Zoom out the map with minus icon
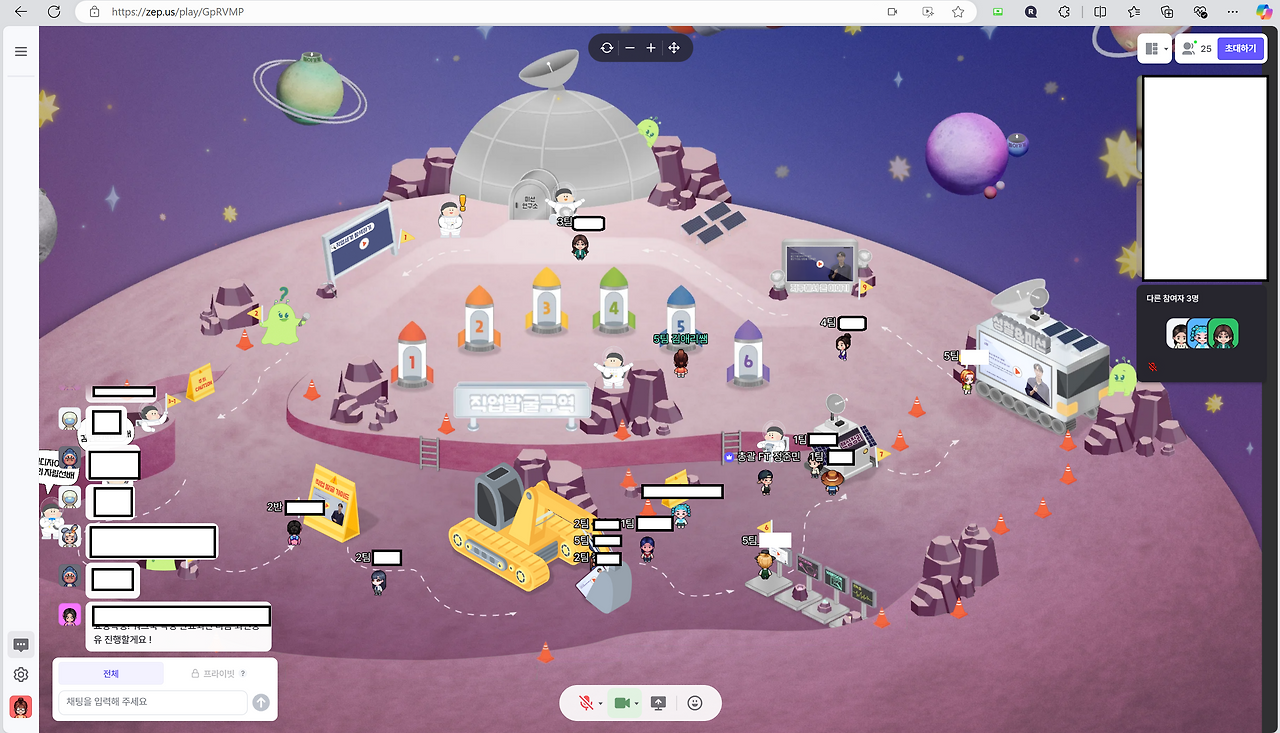The width and height of the screenshot is (1280, 733). coord(630,48)
